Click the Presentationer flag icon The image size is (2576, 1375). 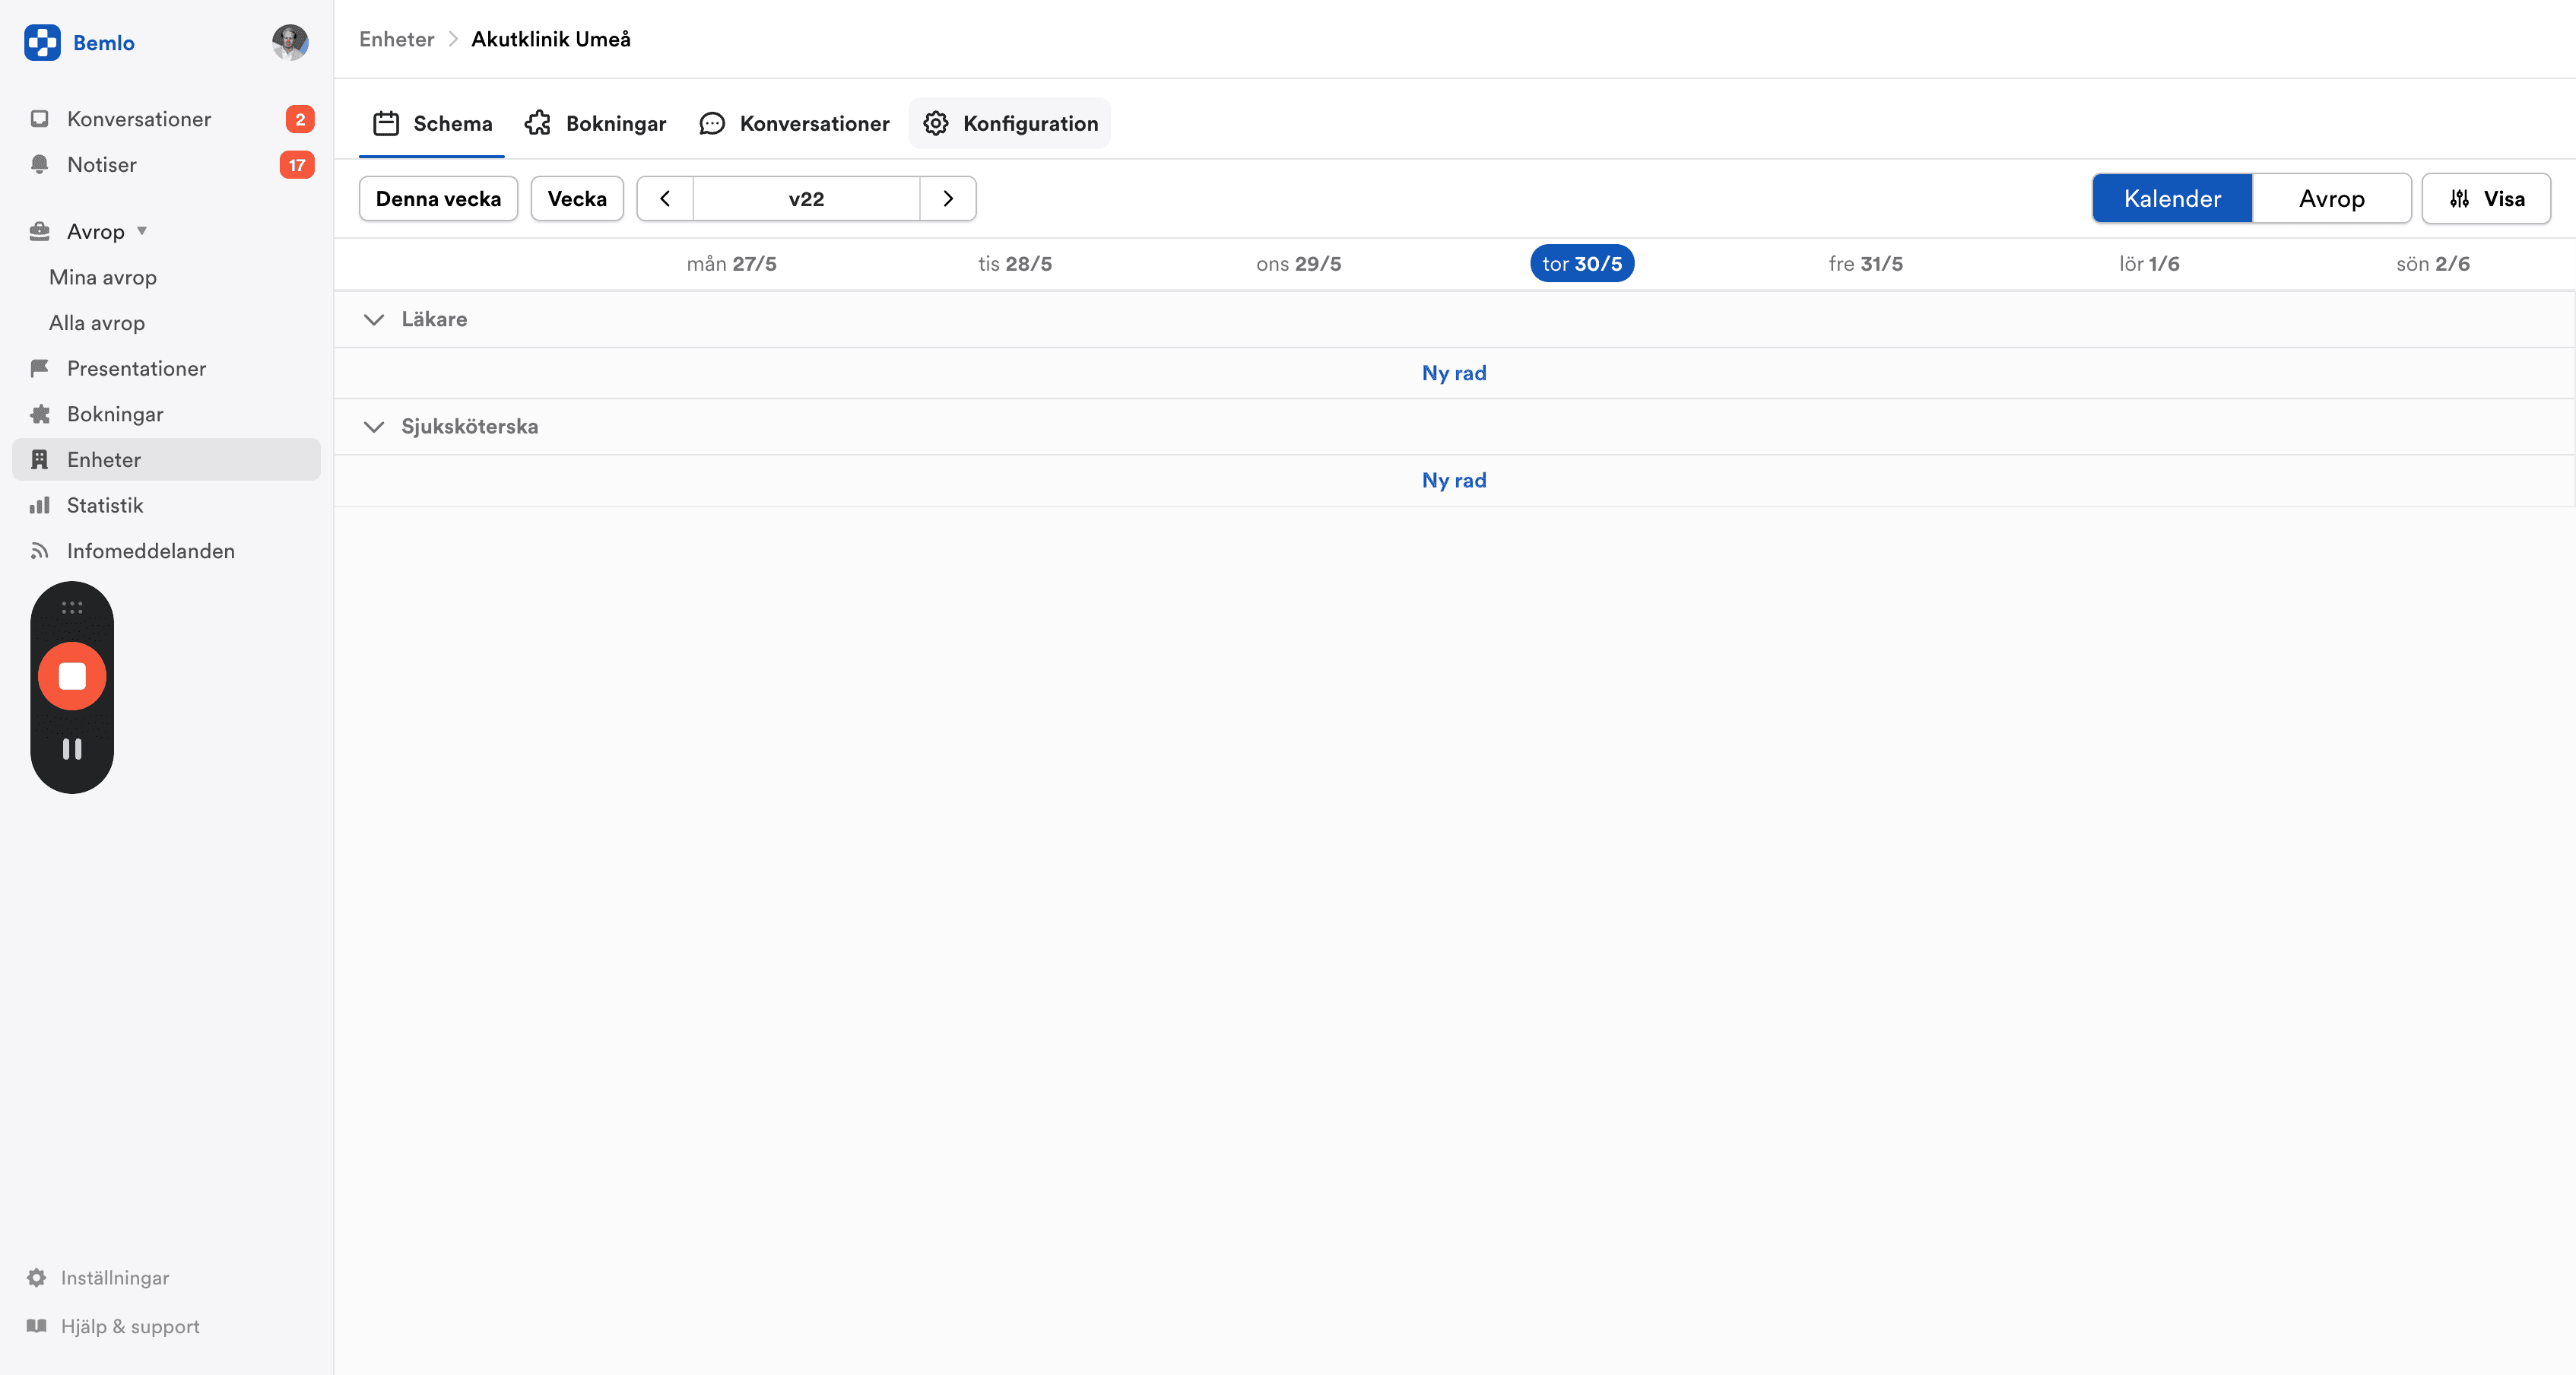pyautogui.click(x=40, y=368)
